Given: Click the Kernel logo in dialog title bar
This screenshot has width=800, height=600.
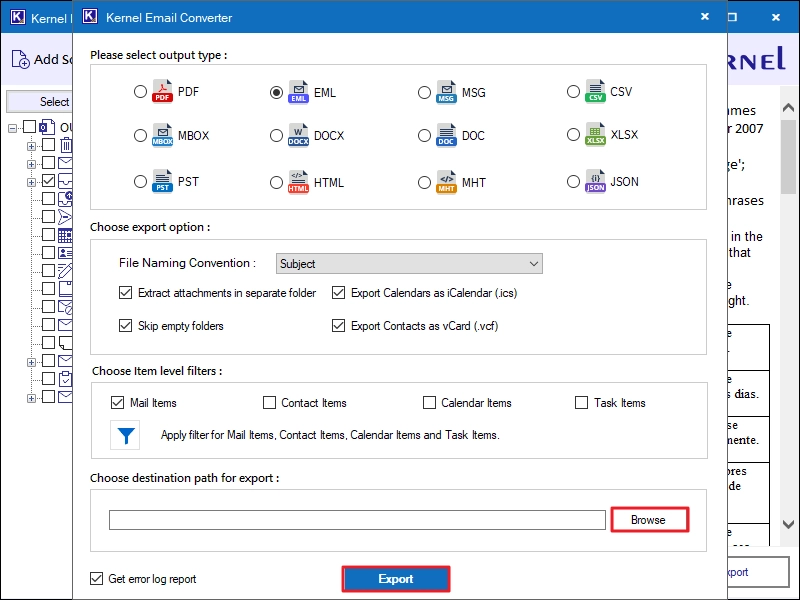Looking at the screenshot, I should (x=90, y=16).
